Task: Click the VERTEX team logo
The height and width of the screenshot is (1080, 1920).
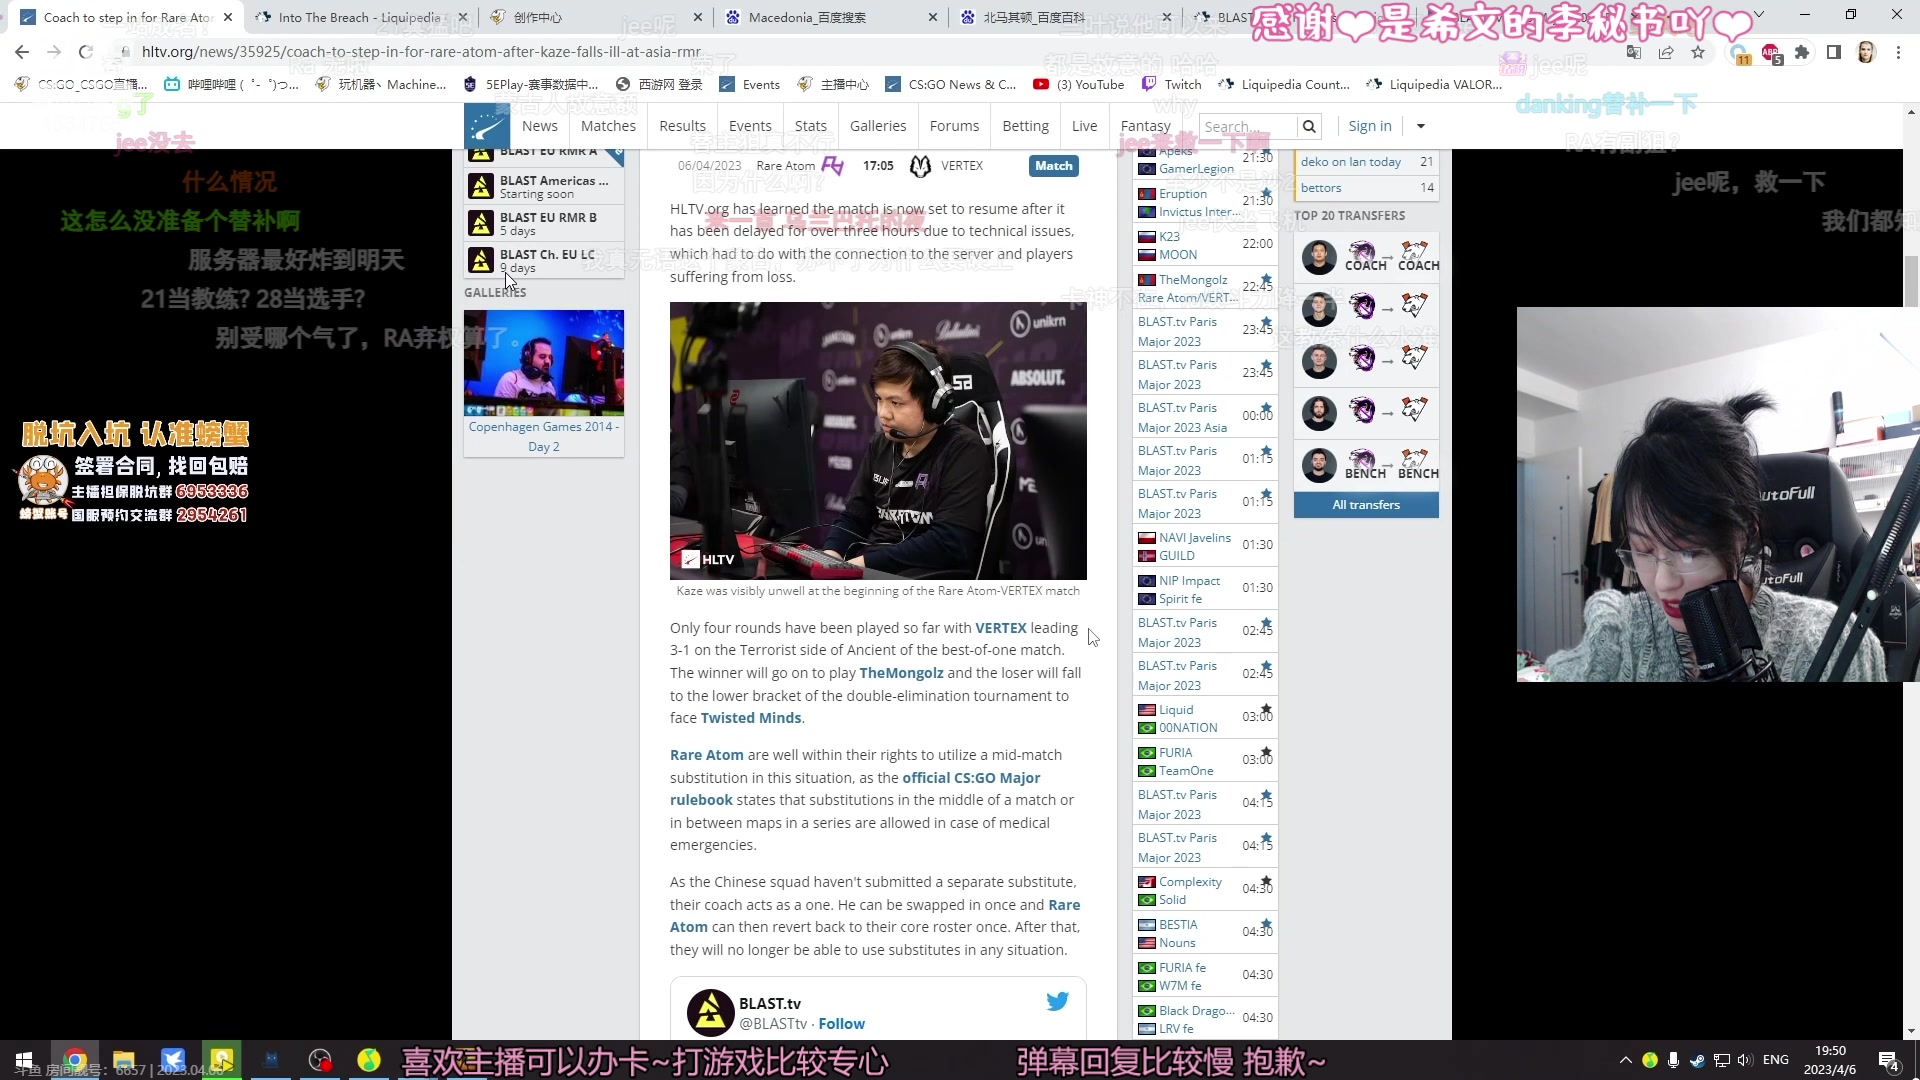Action: tap(920, 166)
